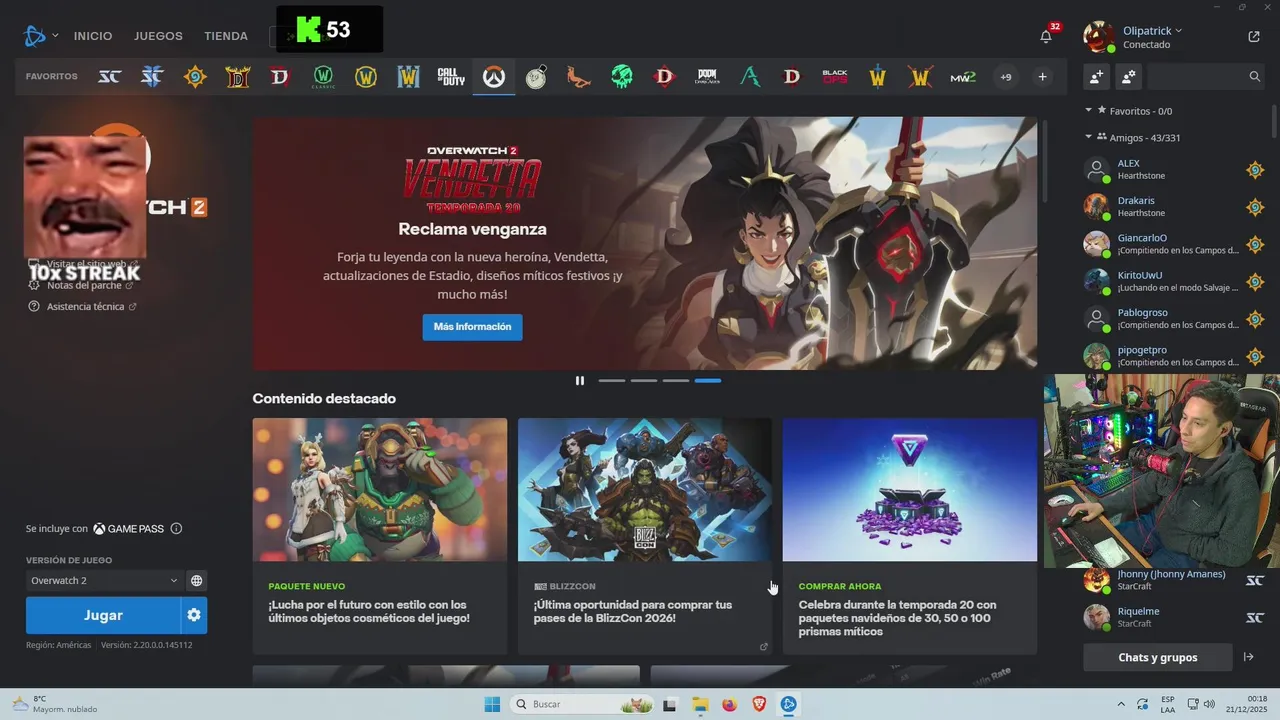Click Más información on the Vendetta banner
Image resolution: width=1280 pixels, height=720 pixels.
(x=472, y=327)
